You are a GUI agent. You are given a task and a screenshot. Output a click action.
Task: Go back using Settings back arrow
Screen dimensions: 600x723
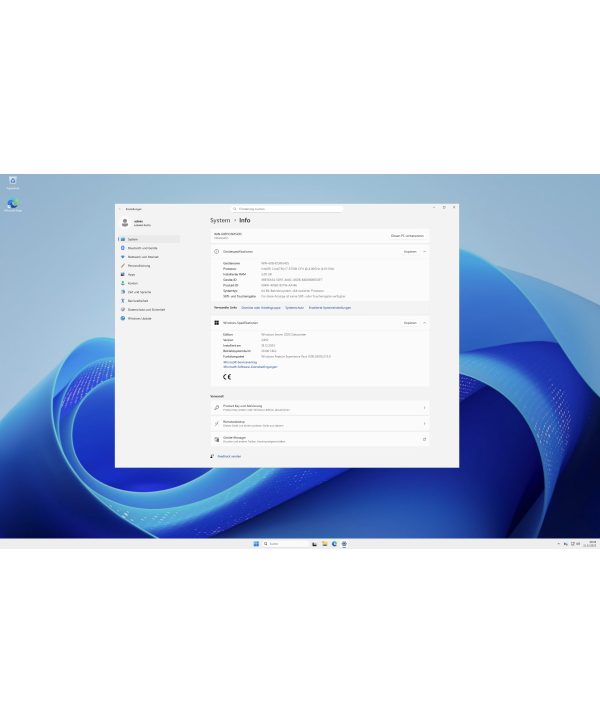tap(120, 209)
